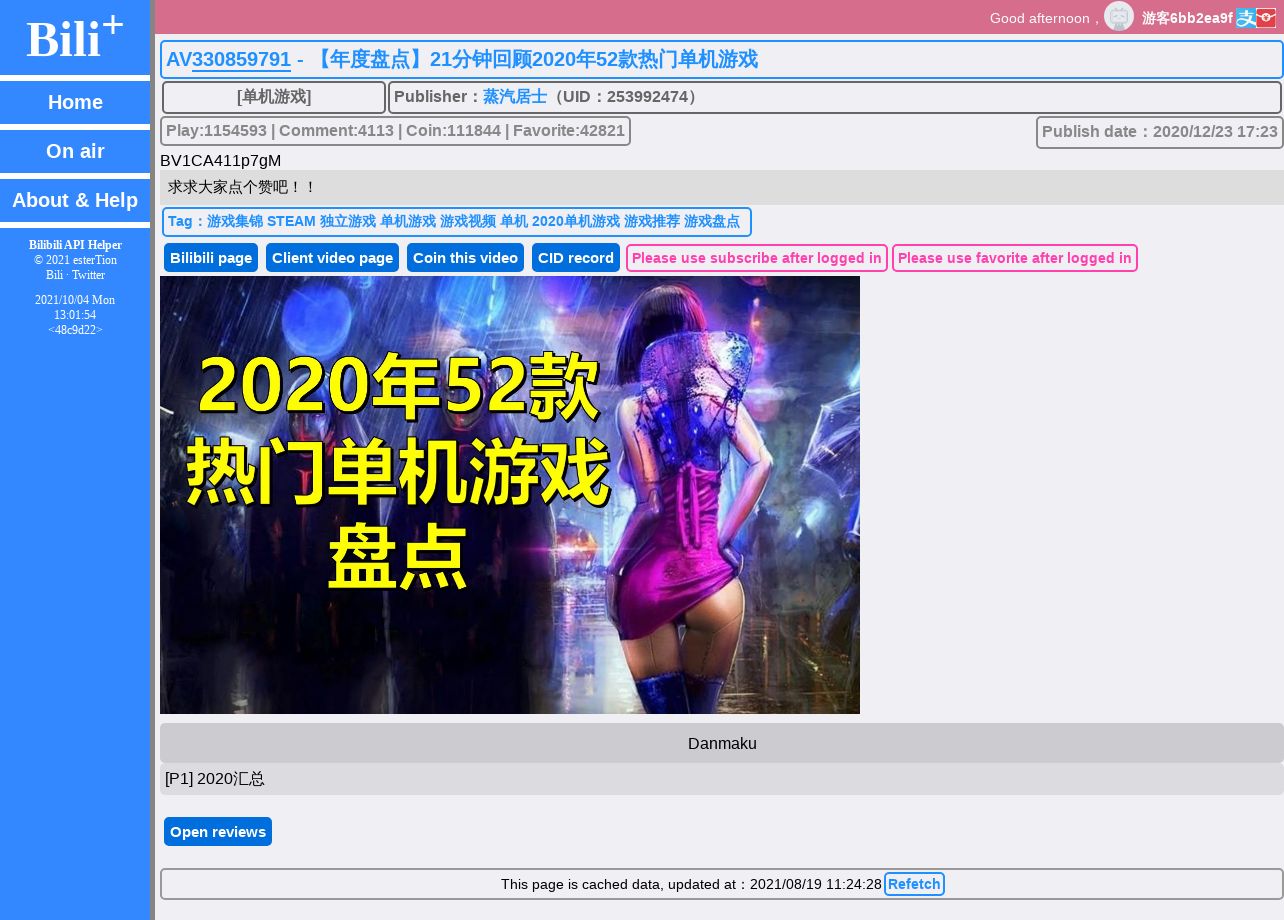Viewport: 1284px width, 920px height.
Task: Click the video cover thumbnail
Action: [510, 495]
